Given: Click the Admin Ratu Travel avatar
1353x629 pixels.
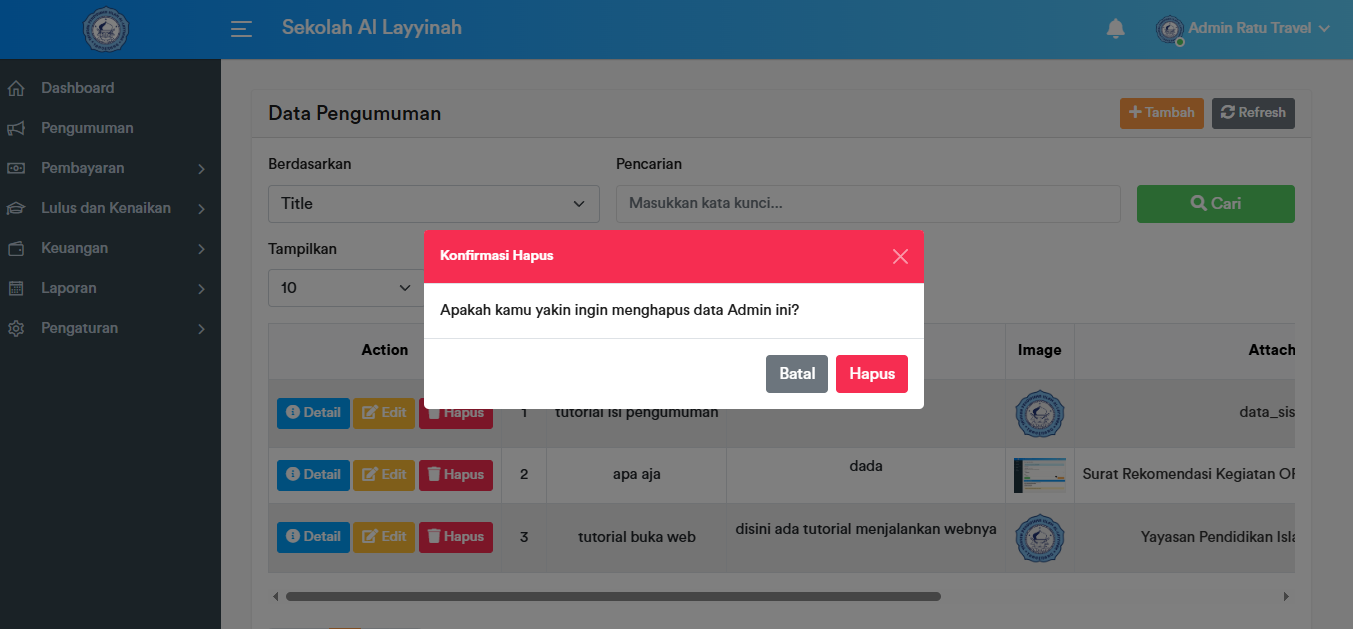Looking at the screenshot, I should [x=1169, y=29].
